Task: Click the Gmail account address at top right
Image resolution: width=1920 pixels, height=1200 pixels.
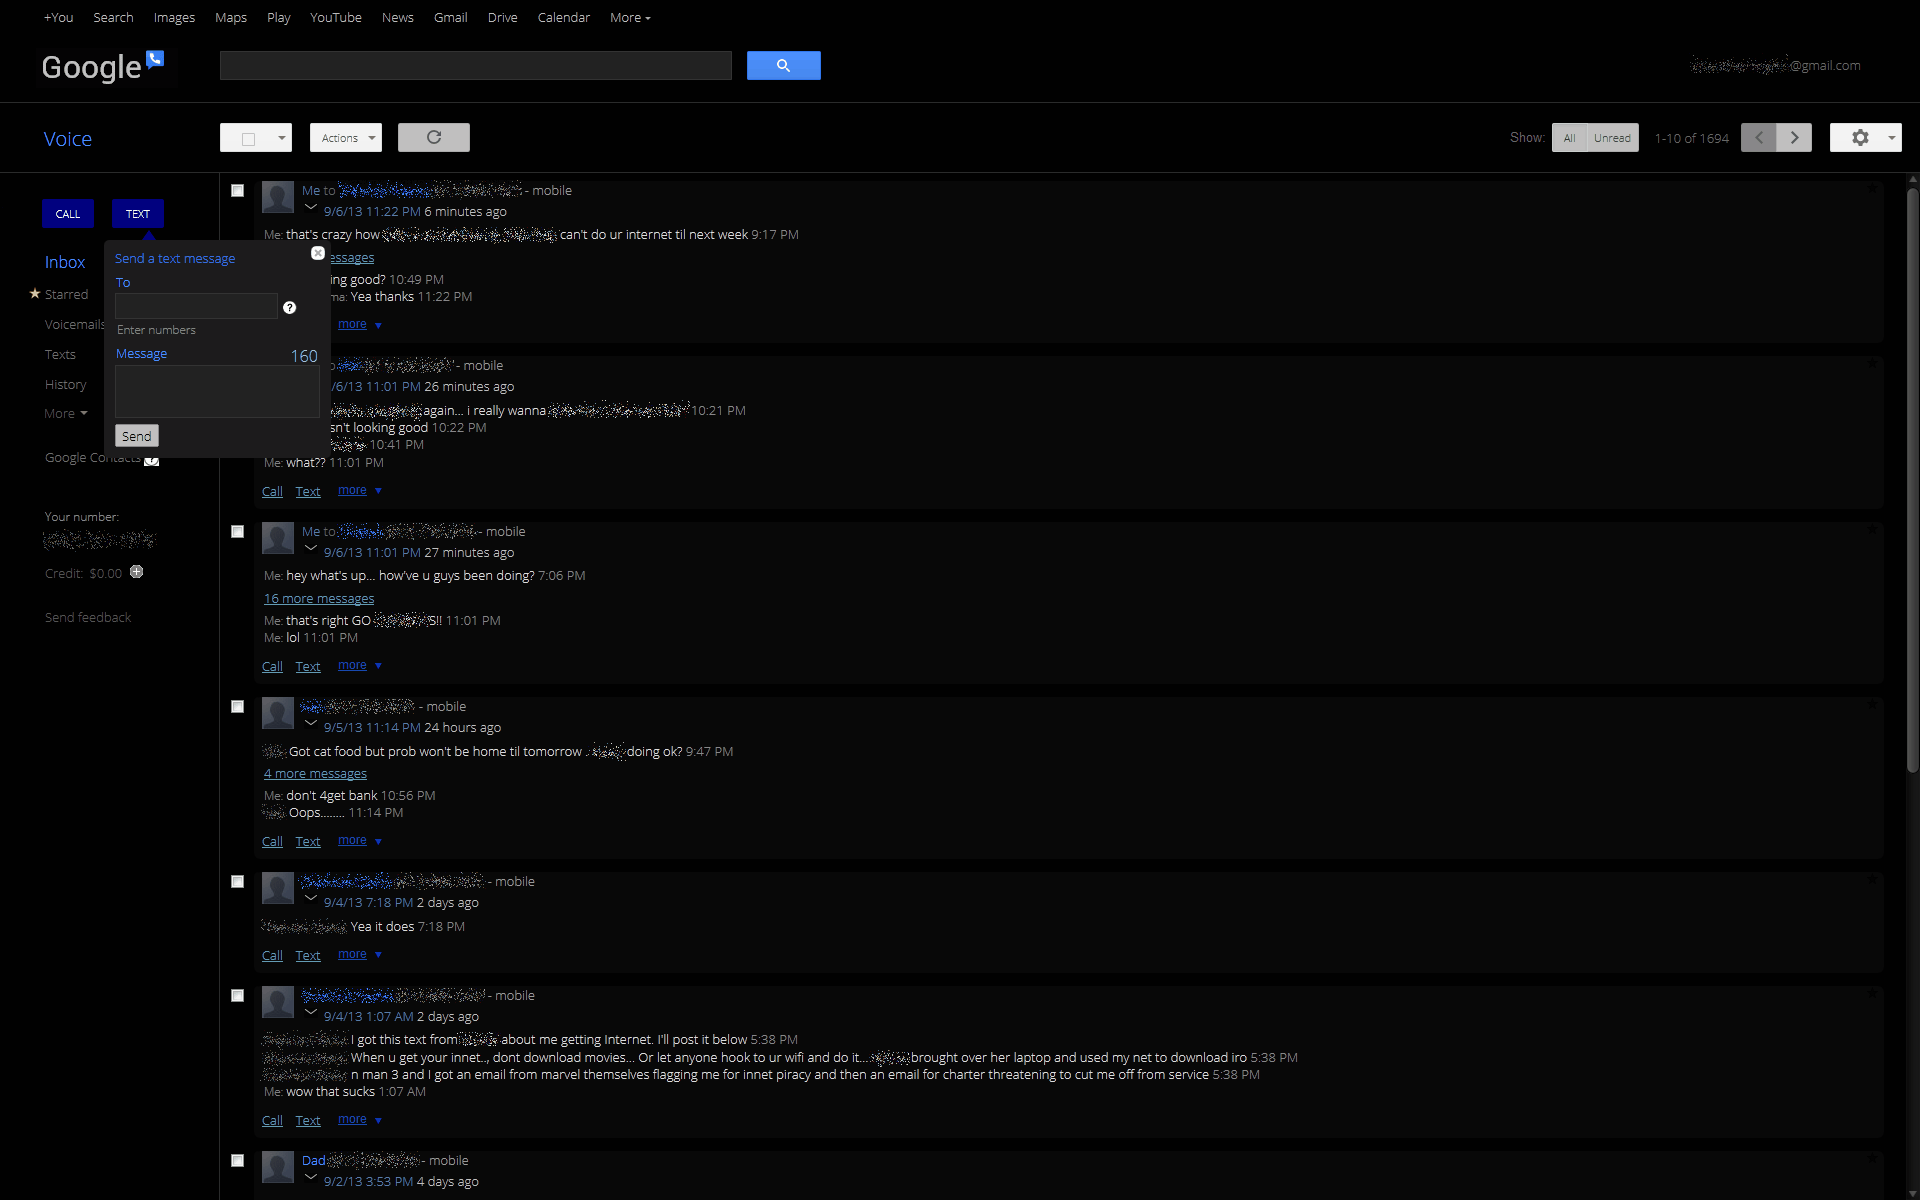Action: click(1775, 65)
